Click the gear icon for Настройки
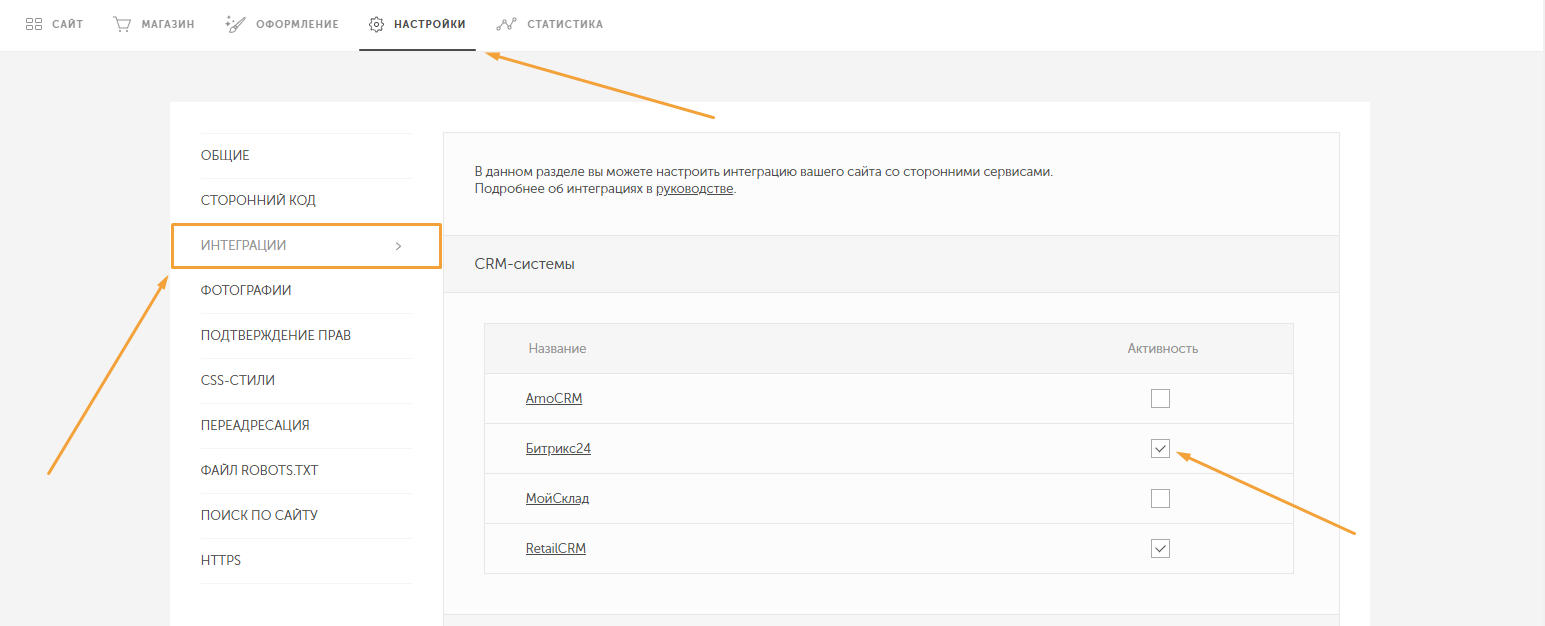This screenshot has width=1545, height=626. [x=377, y=24]
